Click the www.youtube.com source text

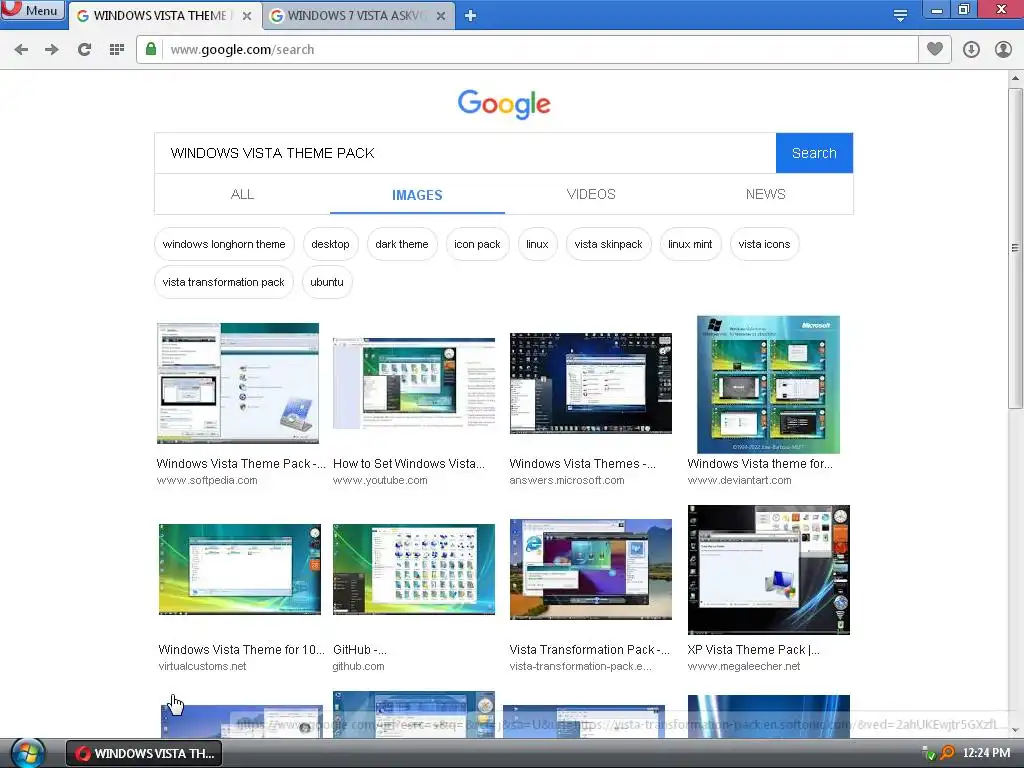[x=380, y=481]
